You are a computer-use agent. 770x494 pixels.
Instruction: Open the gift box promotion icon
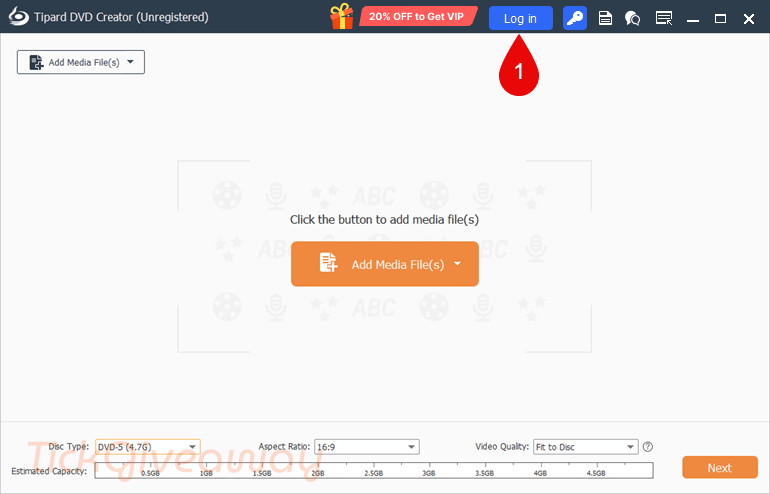[x=342, y=17]
